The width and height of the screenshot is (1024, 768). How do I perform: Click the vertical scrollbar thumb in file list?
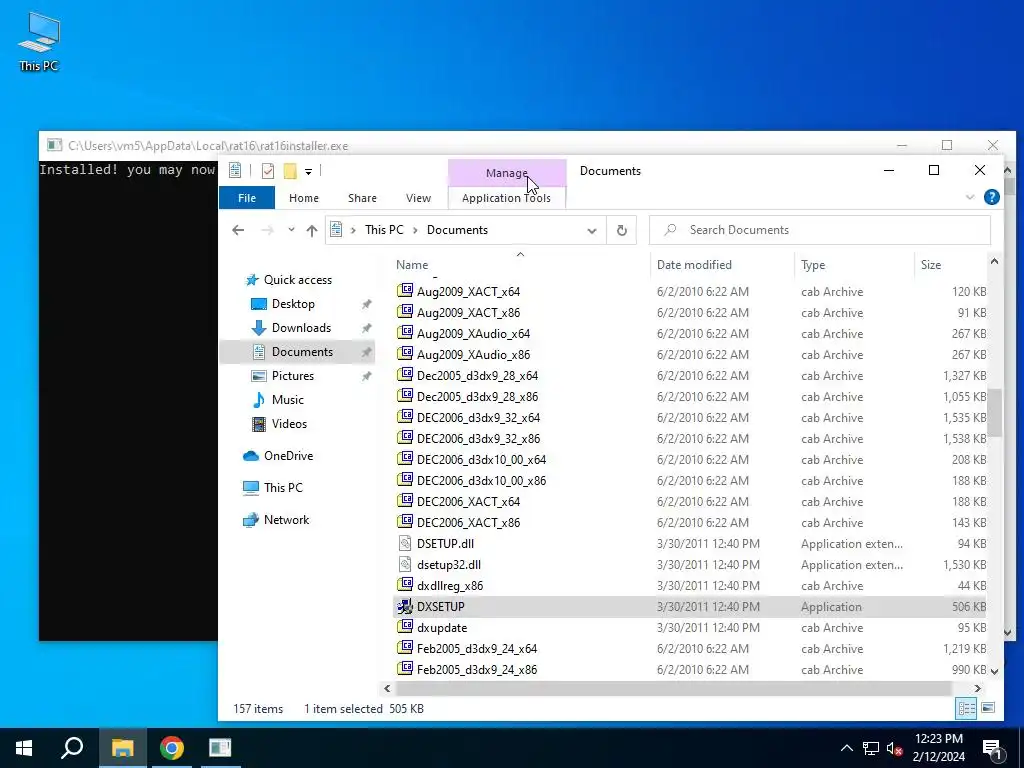click(x=994, y=413)
